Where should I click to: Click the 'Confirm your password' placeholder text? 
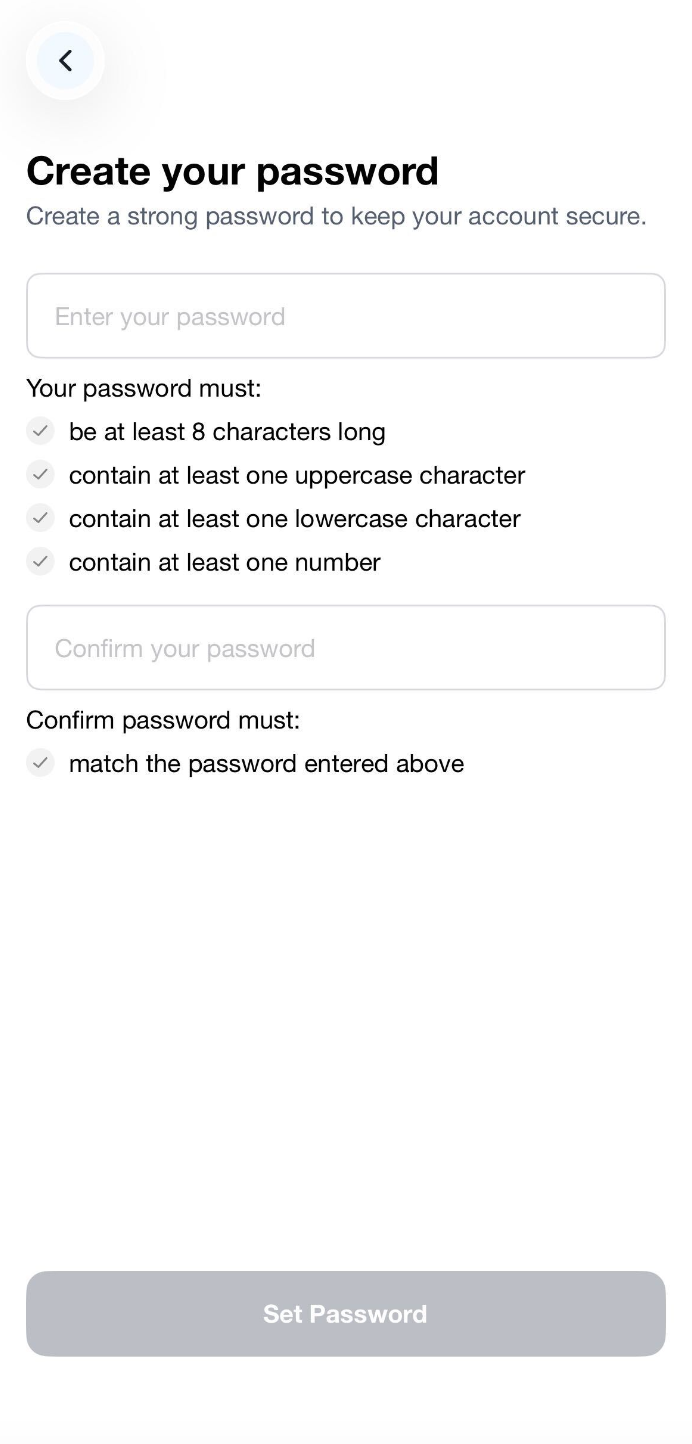click(185, 649)
